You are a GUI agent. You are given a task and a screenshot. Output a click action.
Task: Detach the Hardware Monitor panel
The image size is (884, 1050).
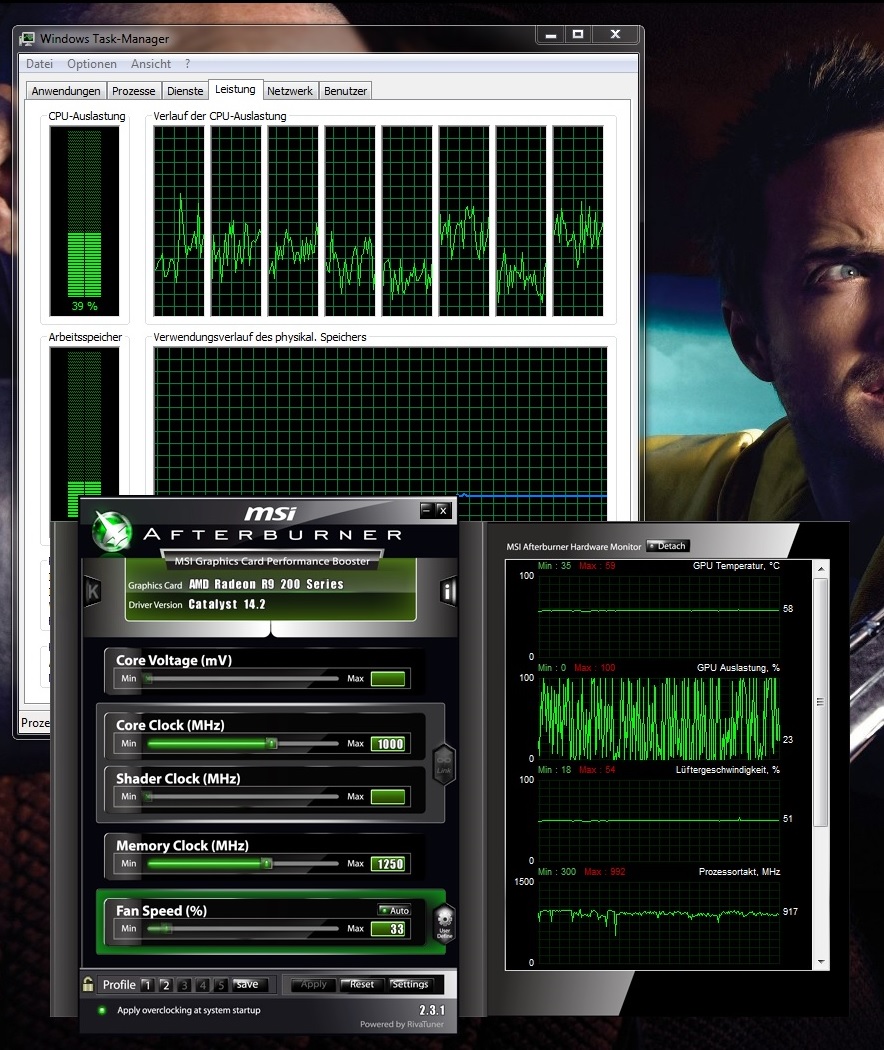coord(668,546)
